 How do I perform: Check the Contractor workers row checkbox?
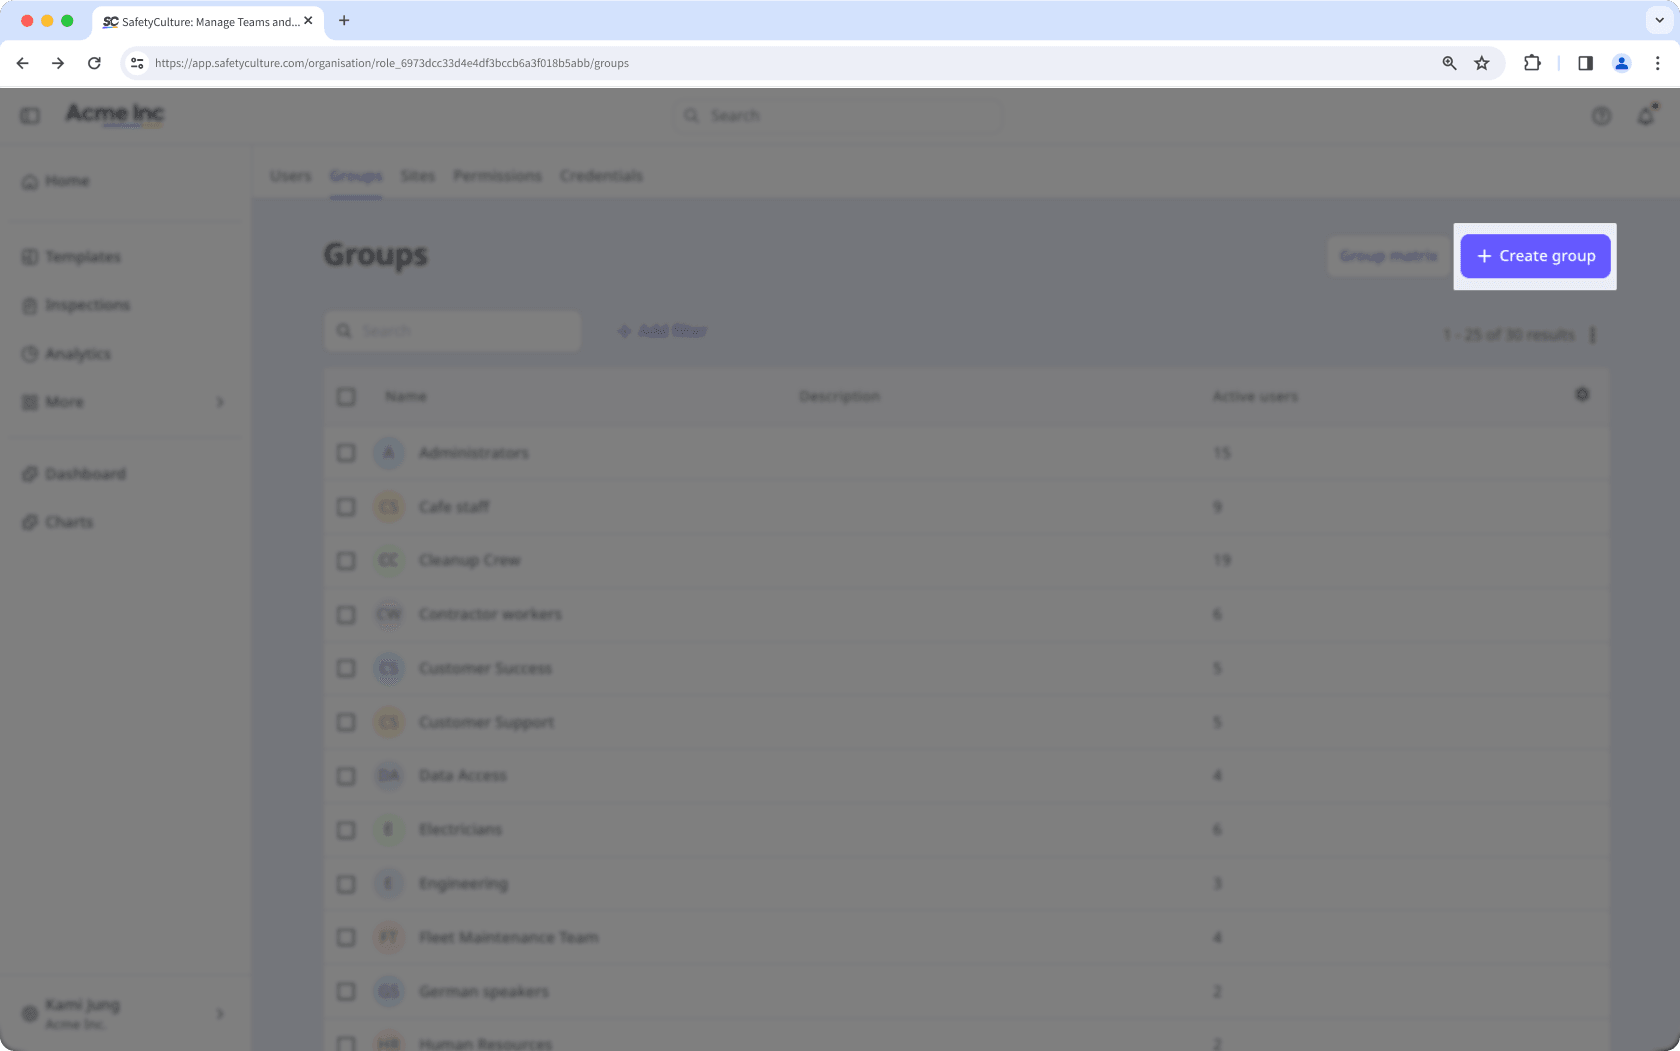[346, 615]
